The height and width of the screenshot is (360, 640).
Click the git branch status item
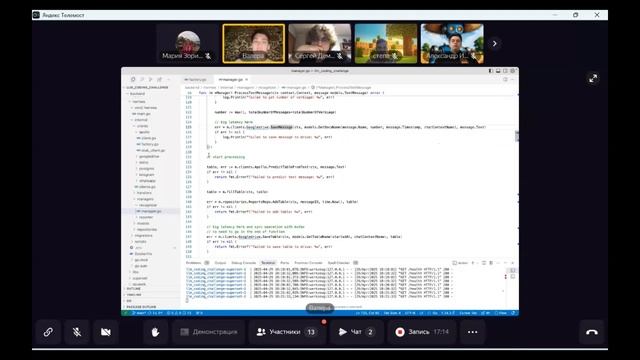point(140,313)
